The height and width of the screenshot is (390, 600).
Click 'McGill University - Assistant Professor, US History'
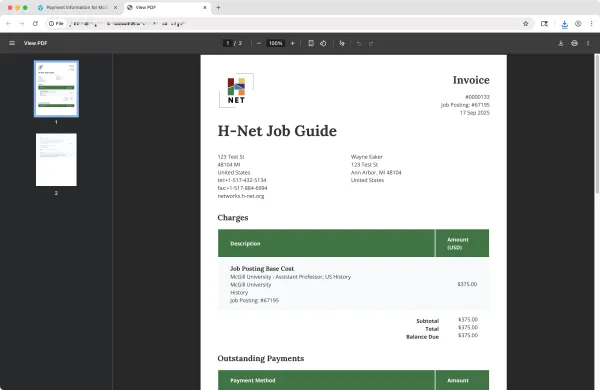290,277
